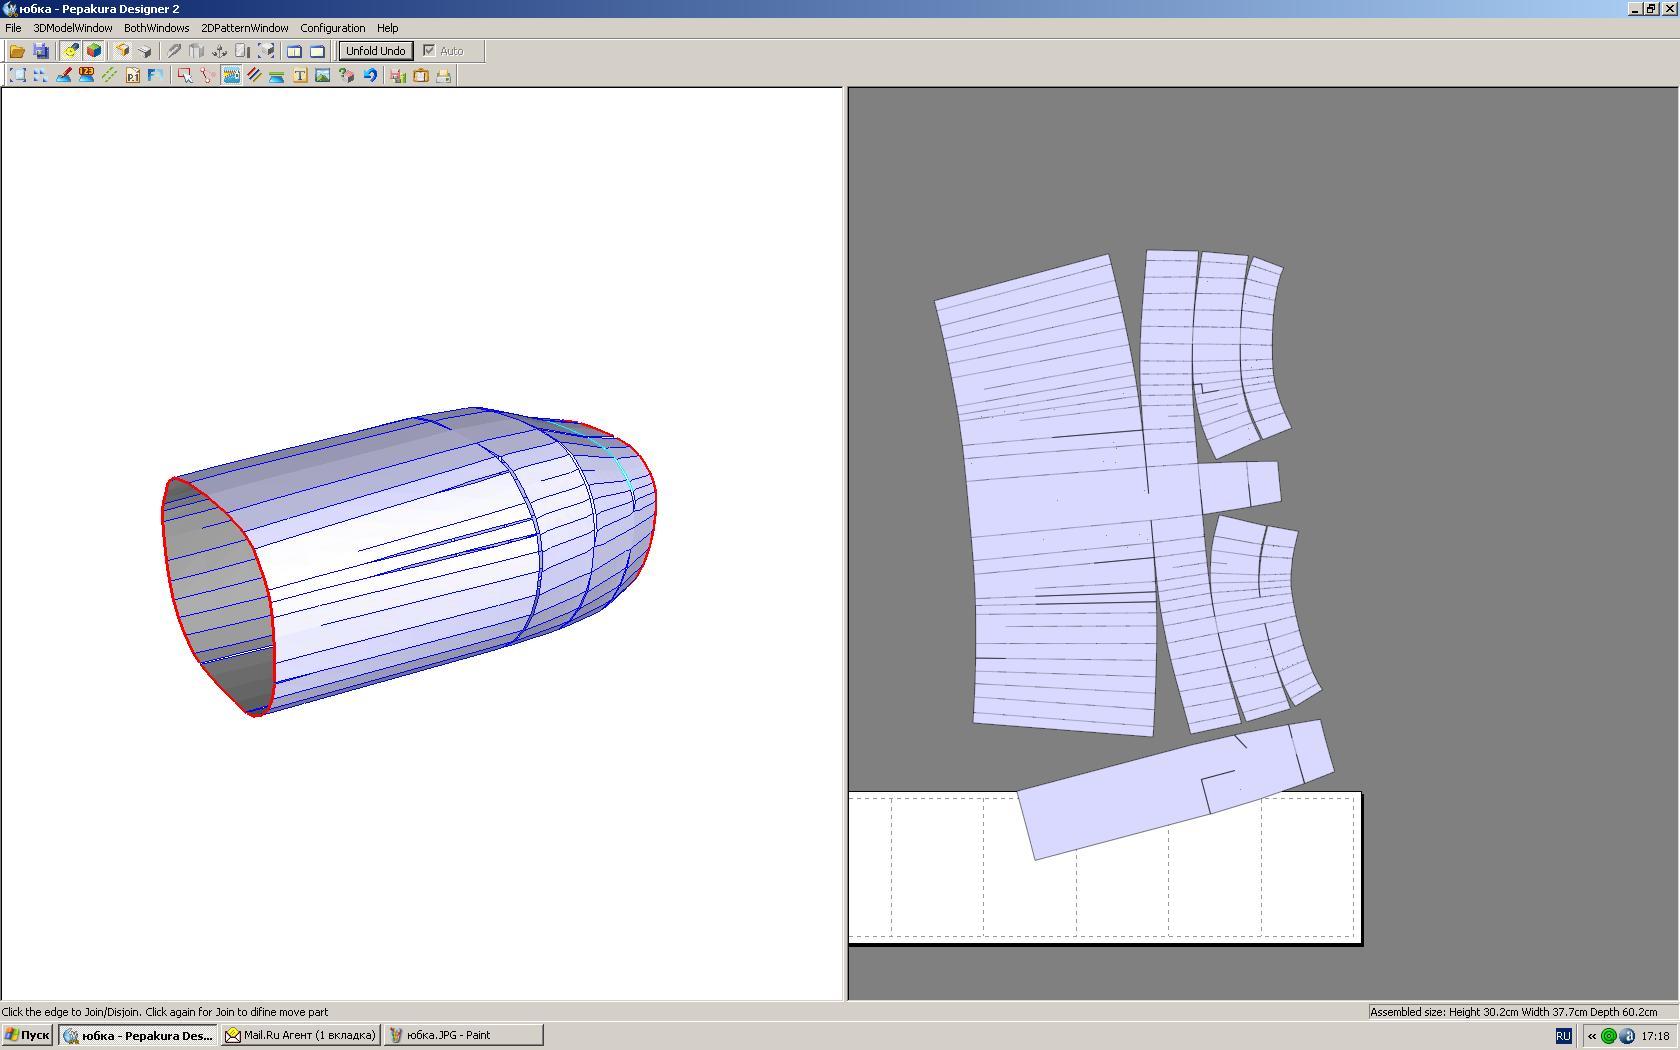Select the red rectangle selection tool

pyautogui.click(x=184, y=76)
